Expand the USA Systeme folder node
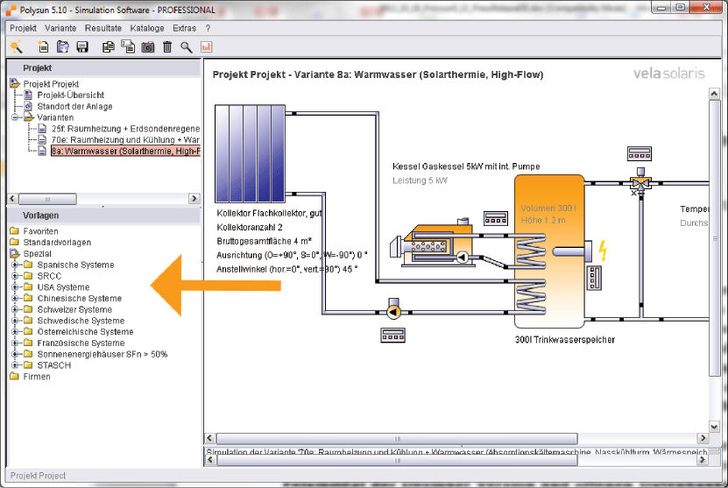The image size is (728, 488). pos(15,287)
